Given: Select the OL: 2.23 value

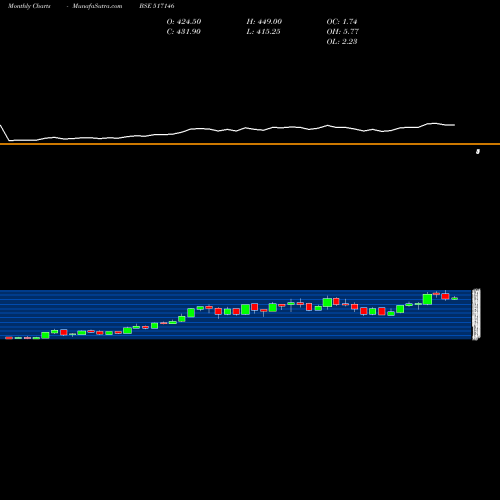Looking at the screenshot, I should [x=342, y=42].
